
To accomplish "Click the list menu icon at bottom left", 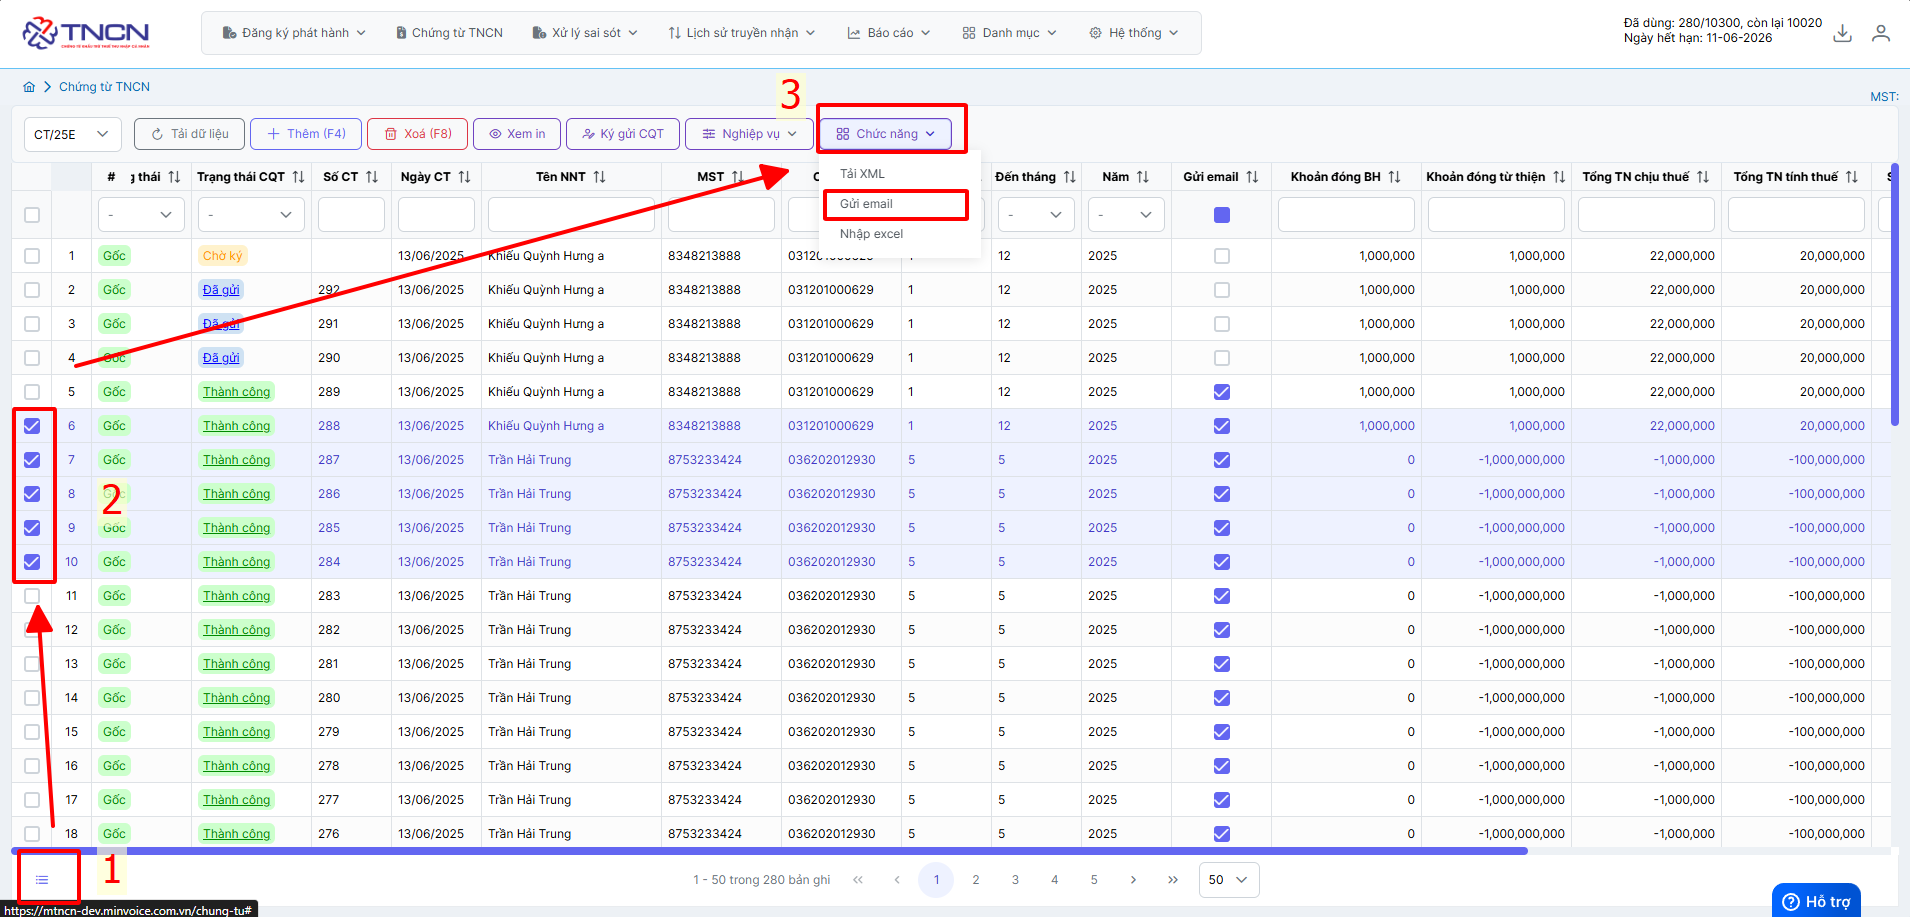I will (x=42, y=880).
